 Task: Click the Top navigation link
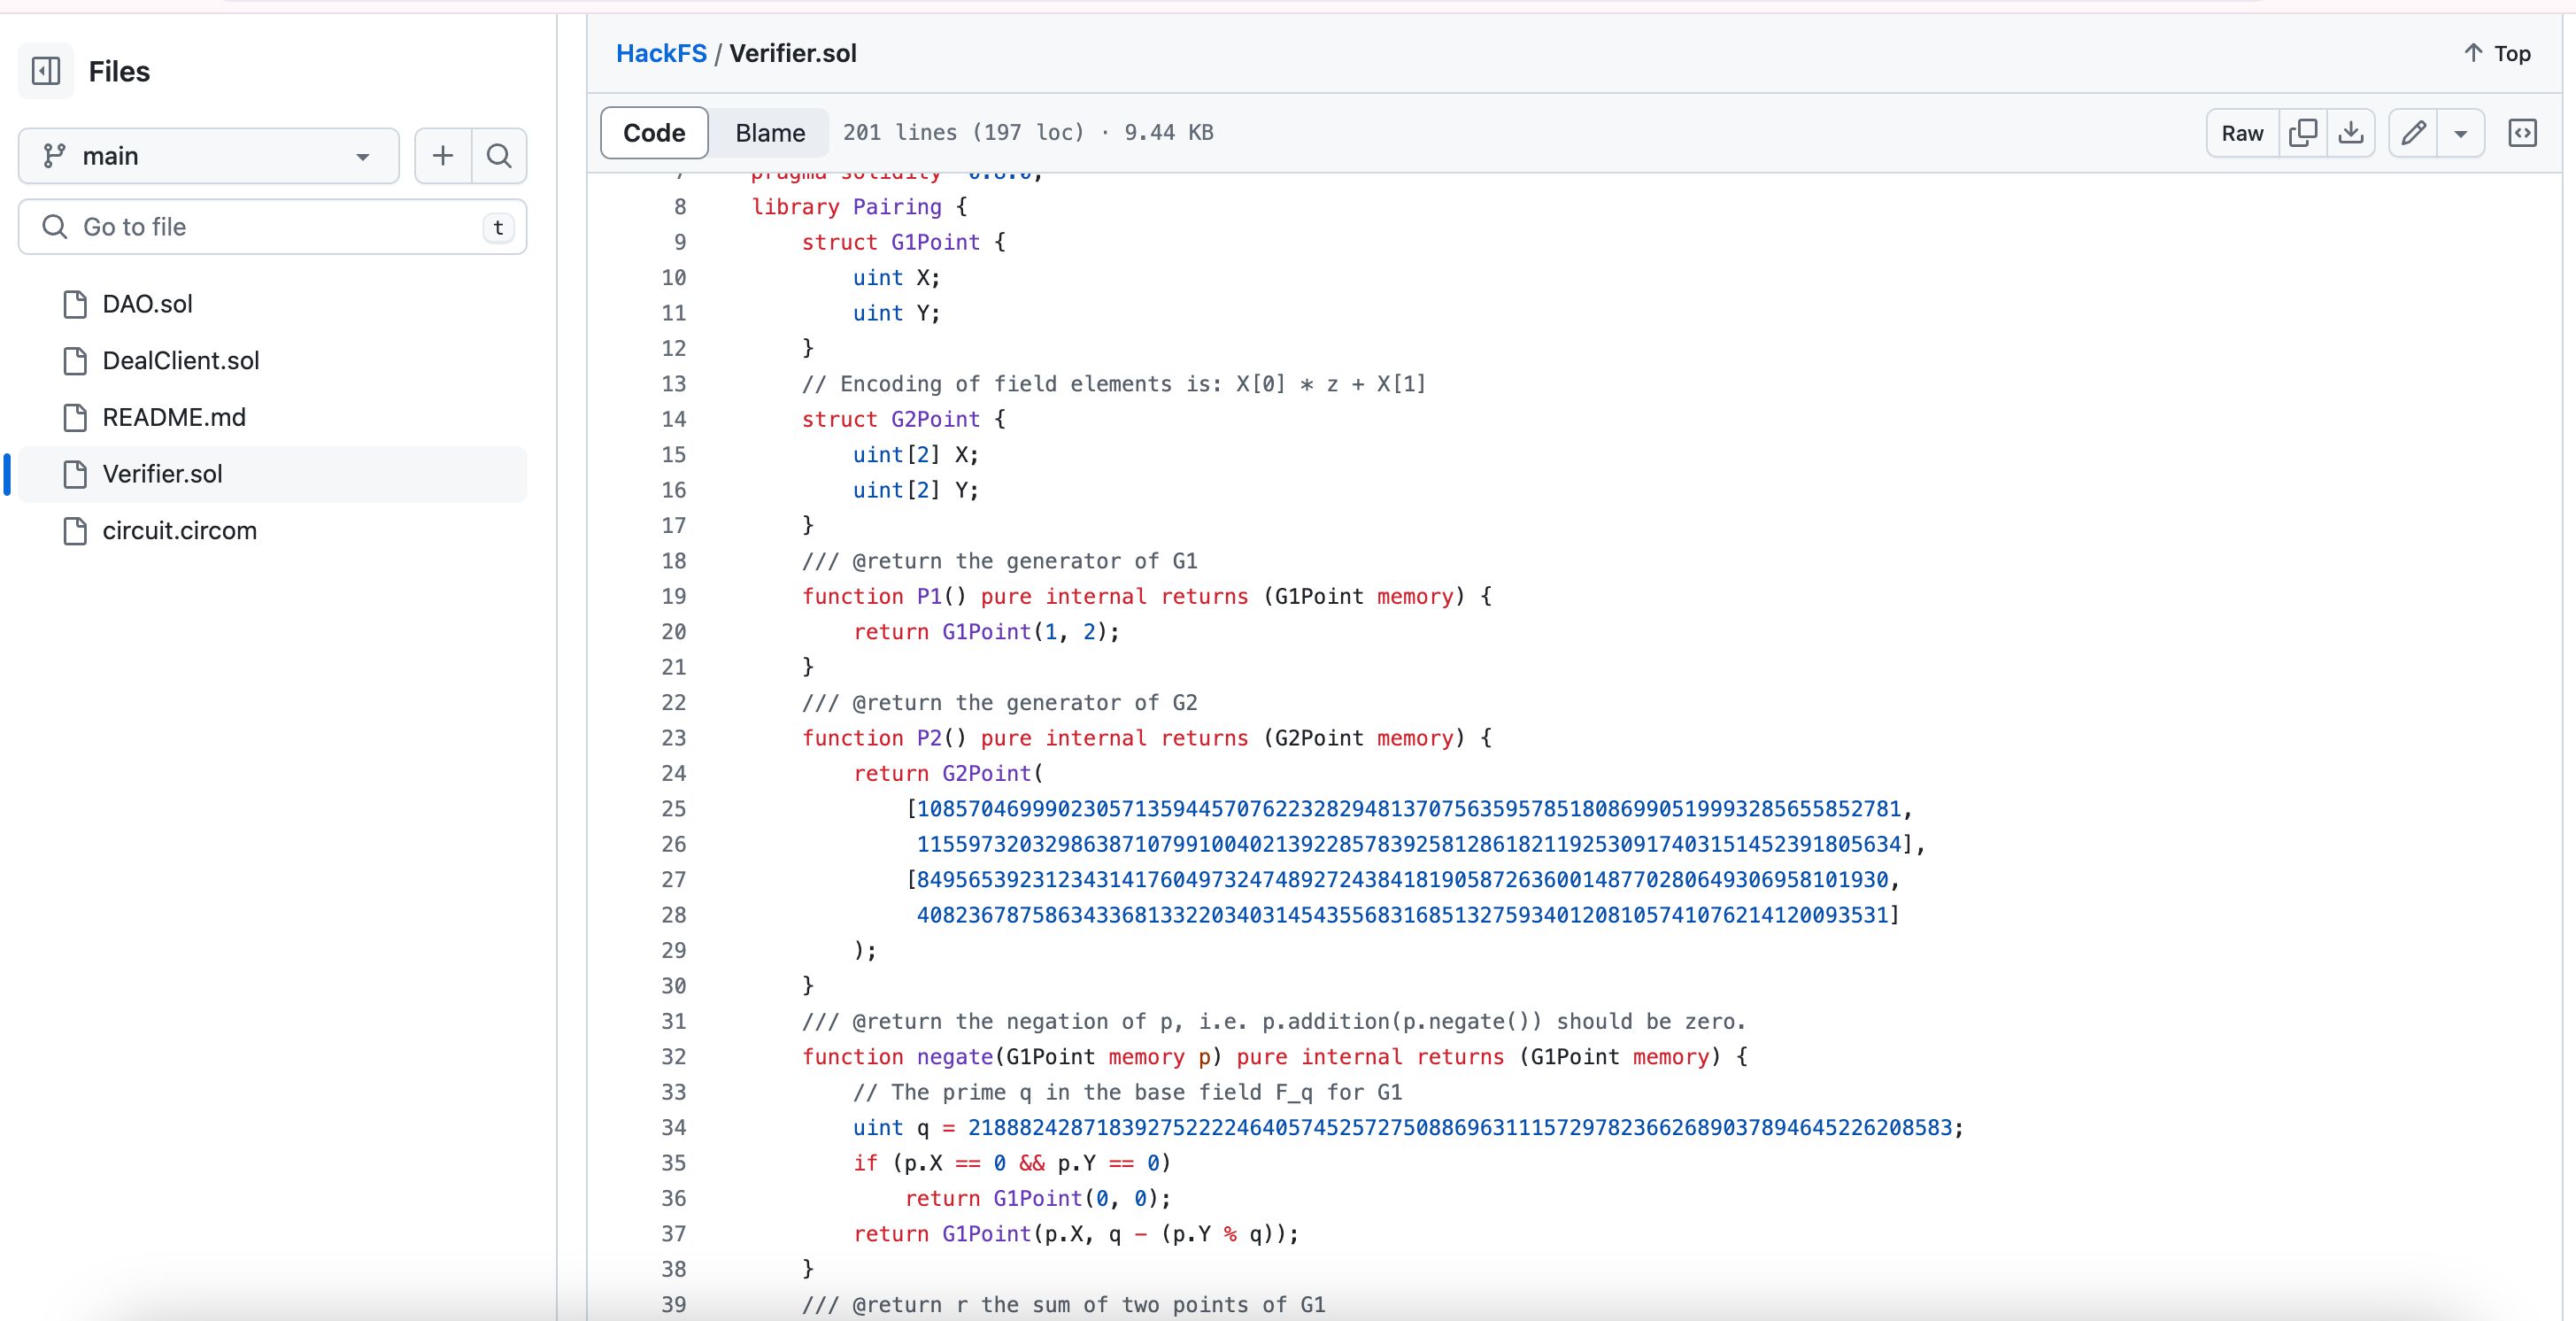(2497, 52)
